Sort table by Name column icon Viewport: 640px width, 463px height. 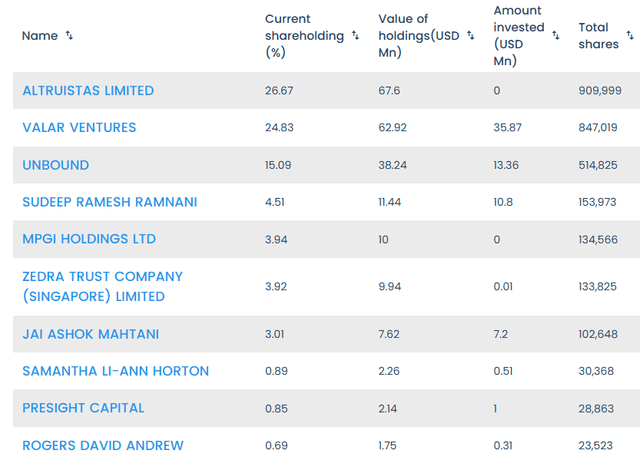coord(69,36)
